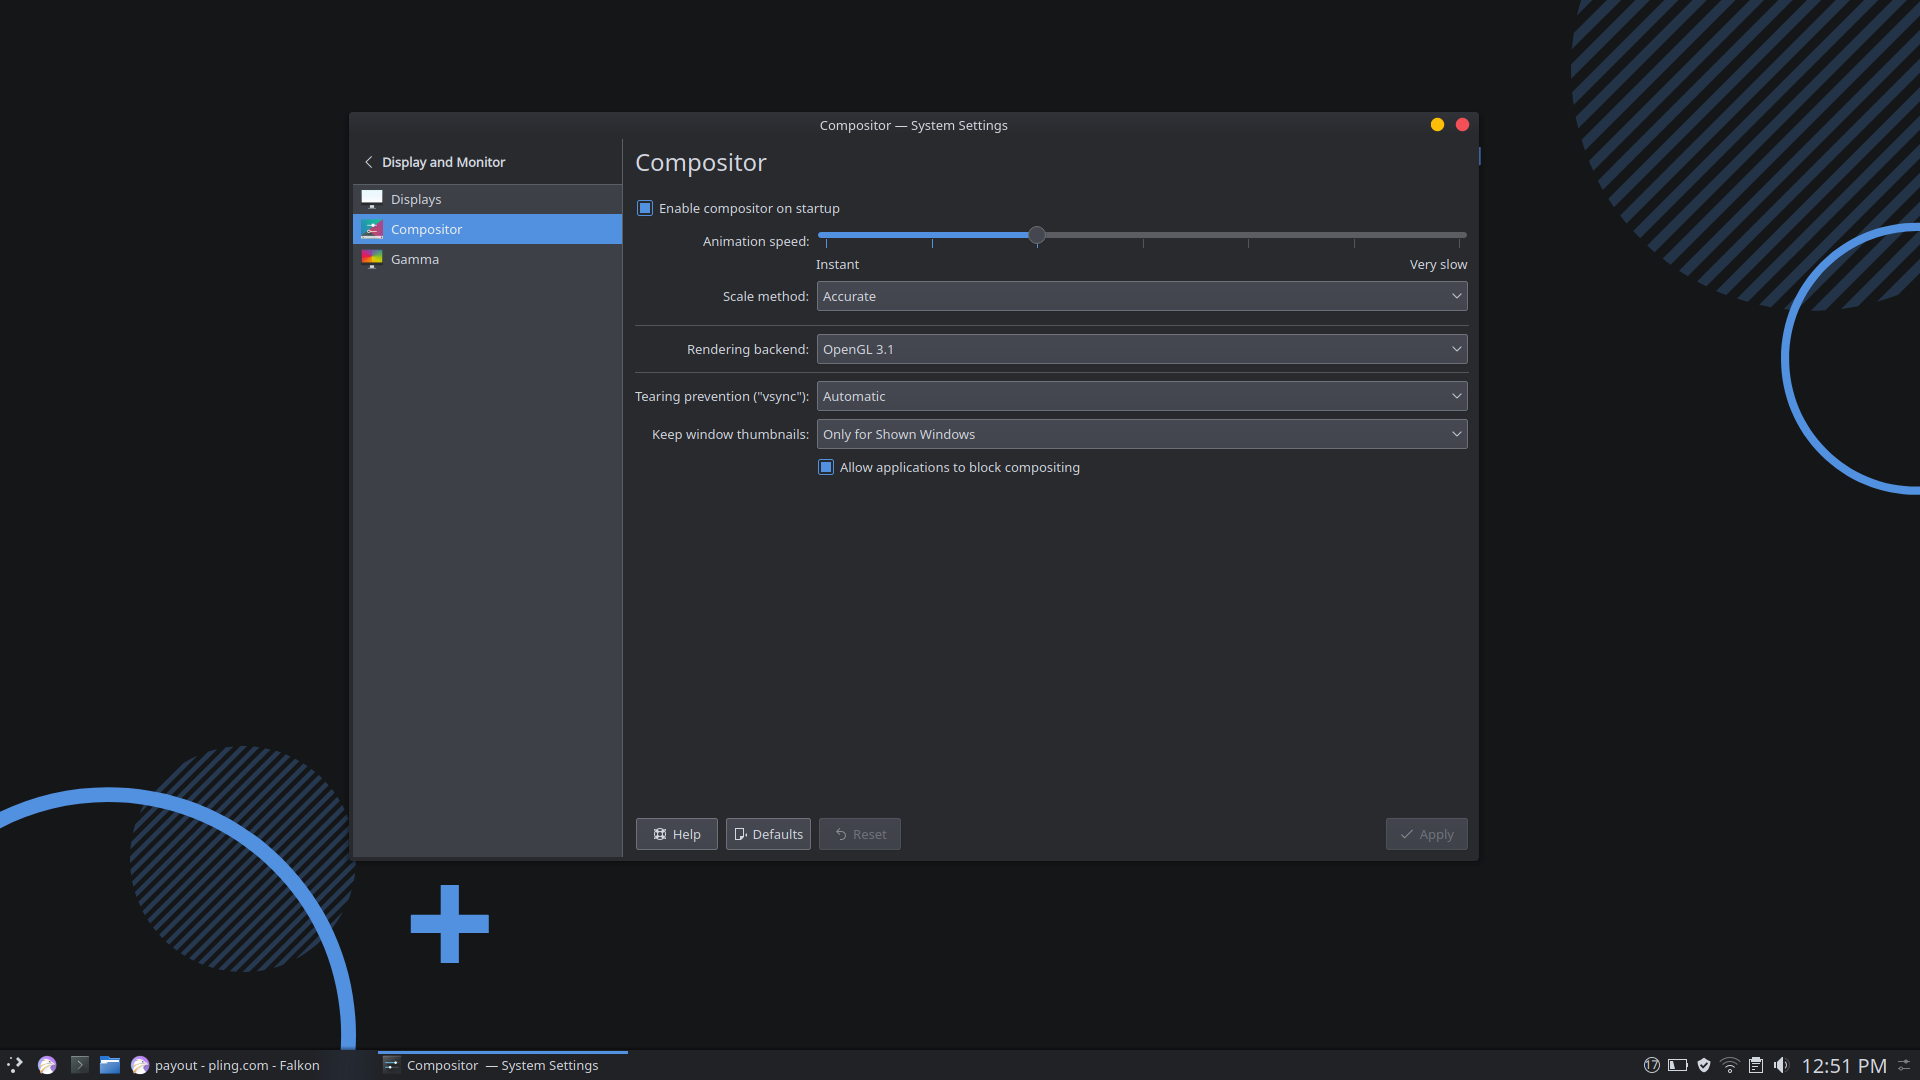This screenshot has width=1920, height=1080.
Task: Launch Falkon browser from taskbar pin
Action: [47, 1065]
